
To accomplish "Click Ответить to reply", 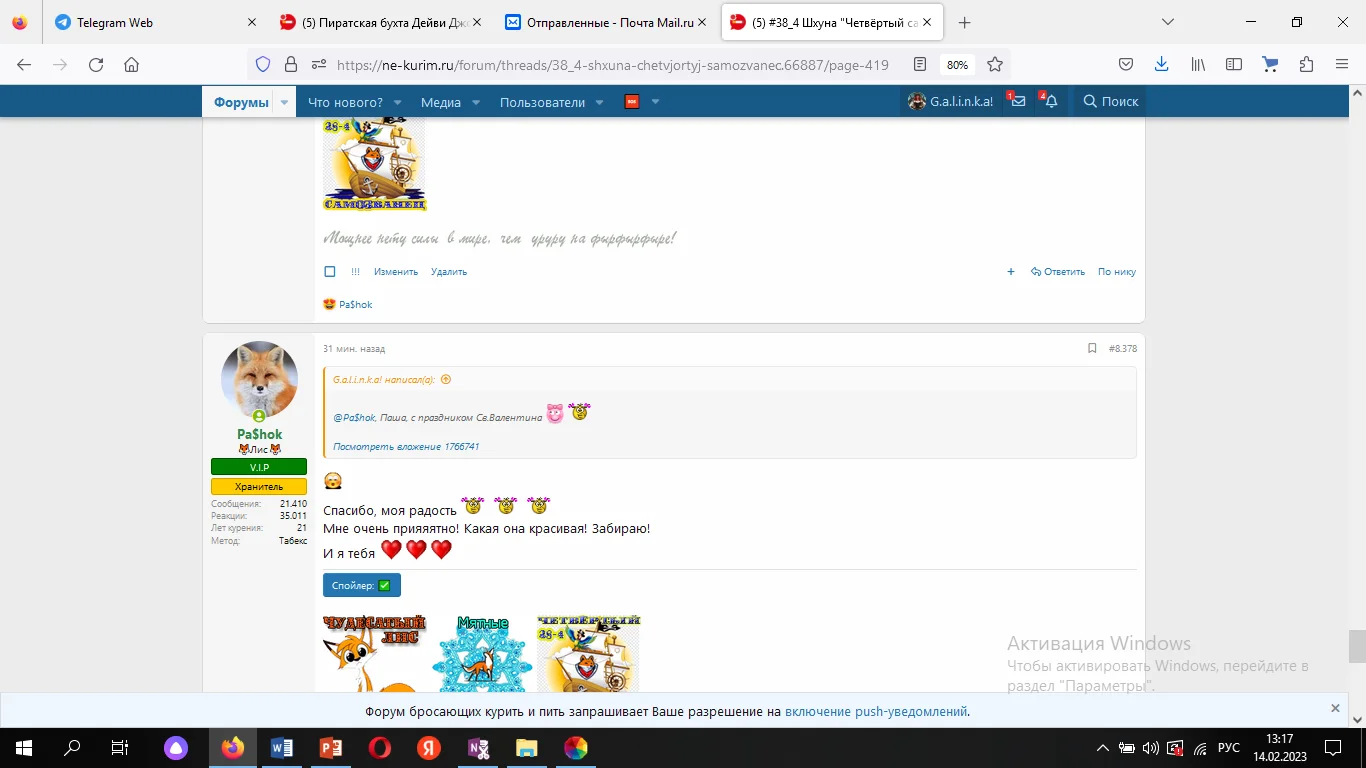I will pos(1058,272).
